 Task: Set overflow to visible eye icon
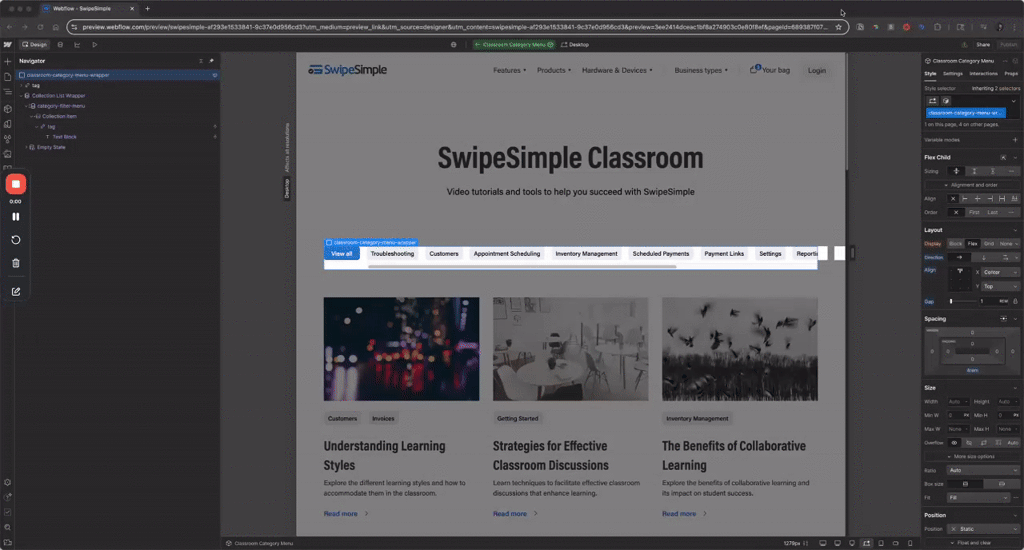click(x=954, y=443)
